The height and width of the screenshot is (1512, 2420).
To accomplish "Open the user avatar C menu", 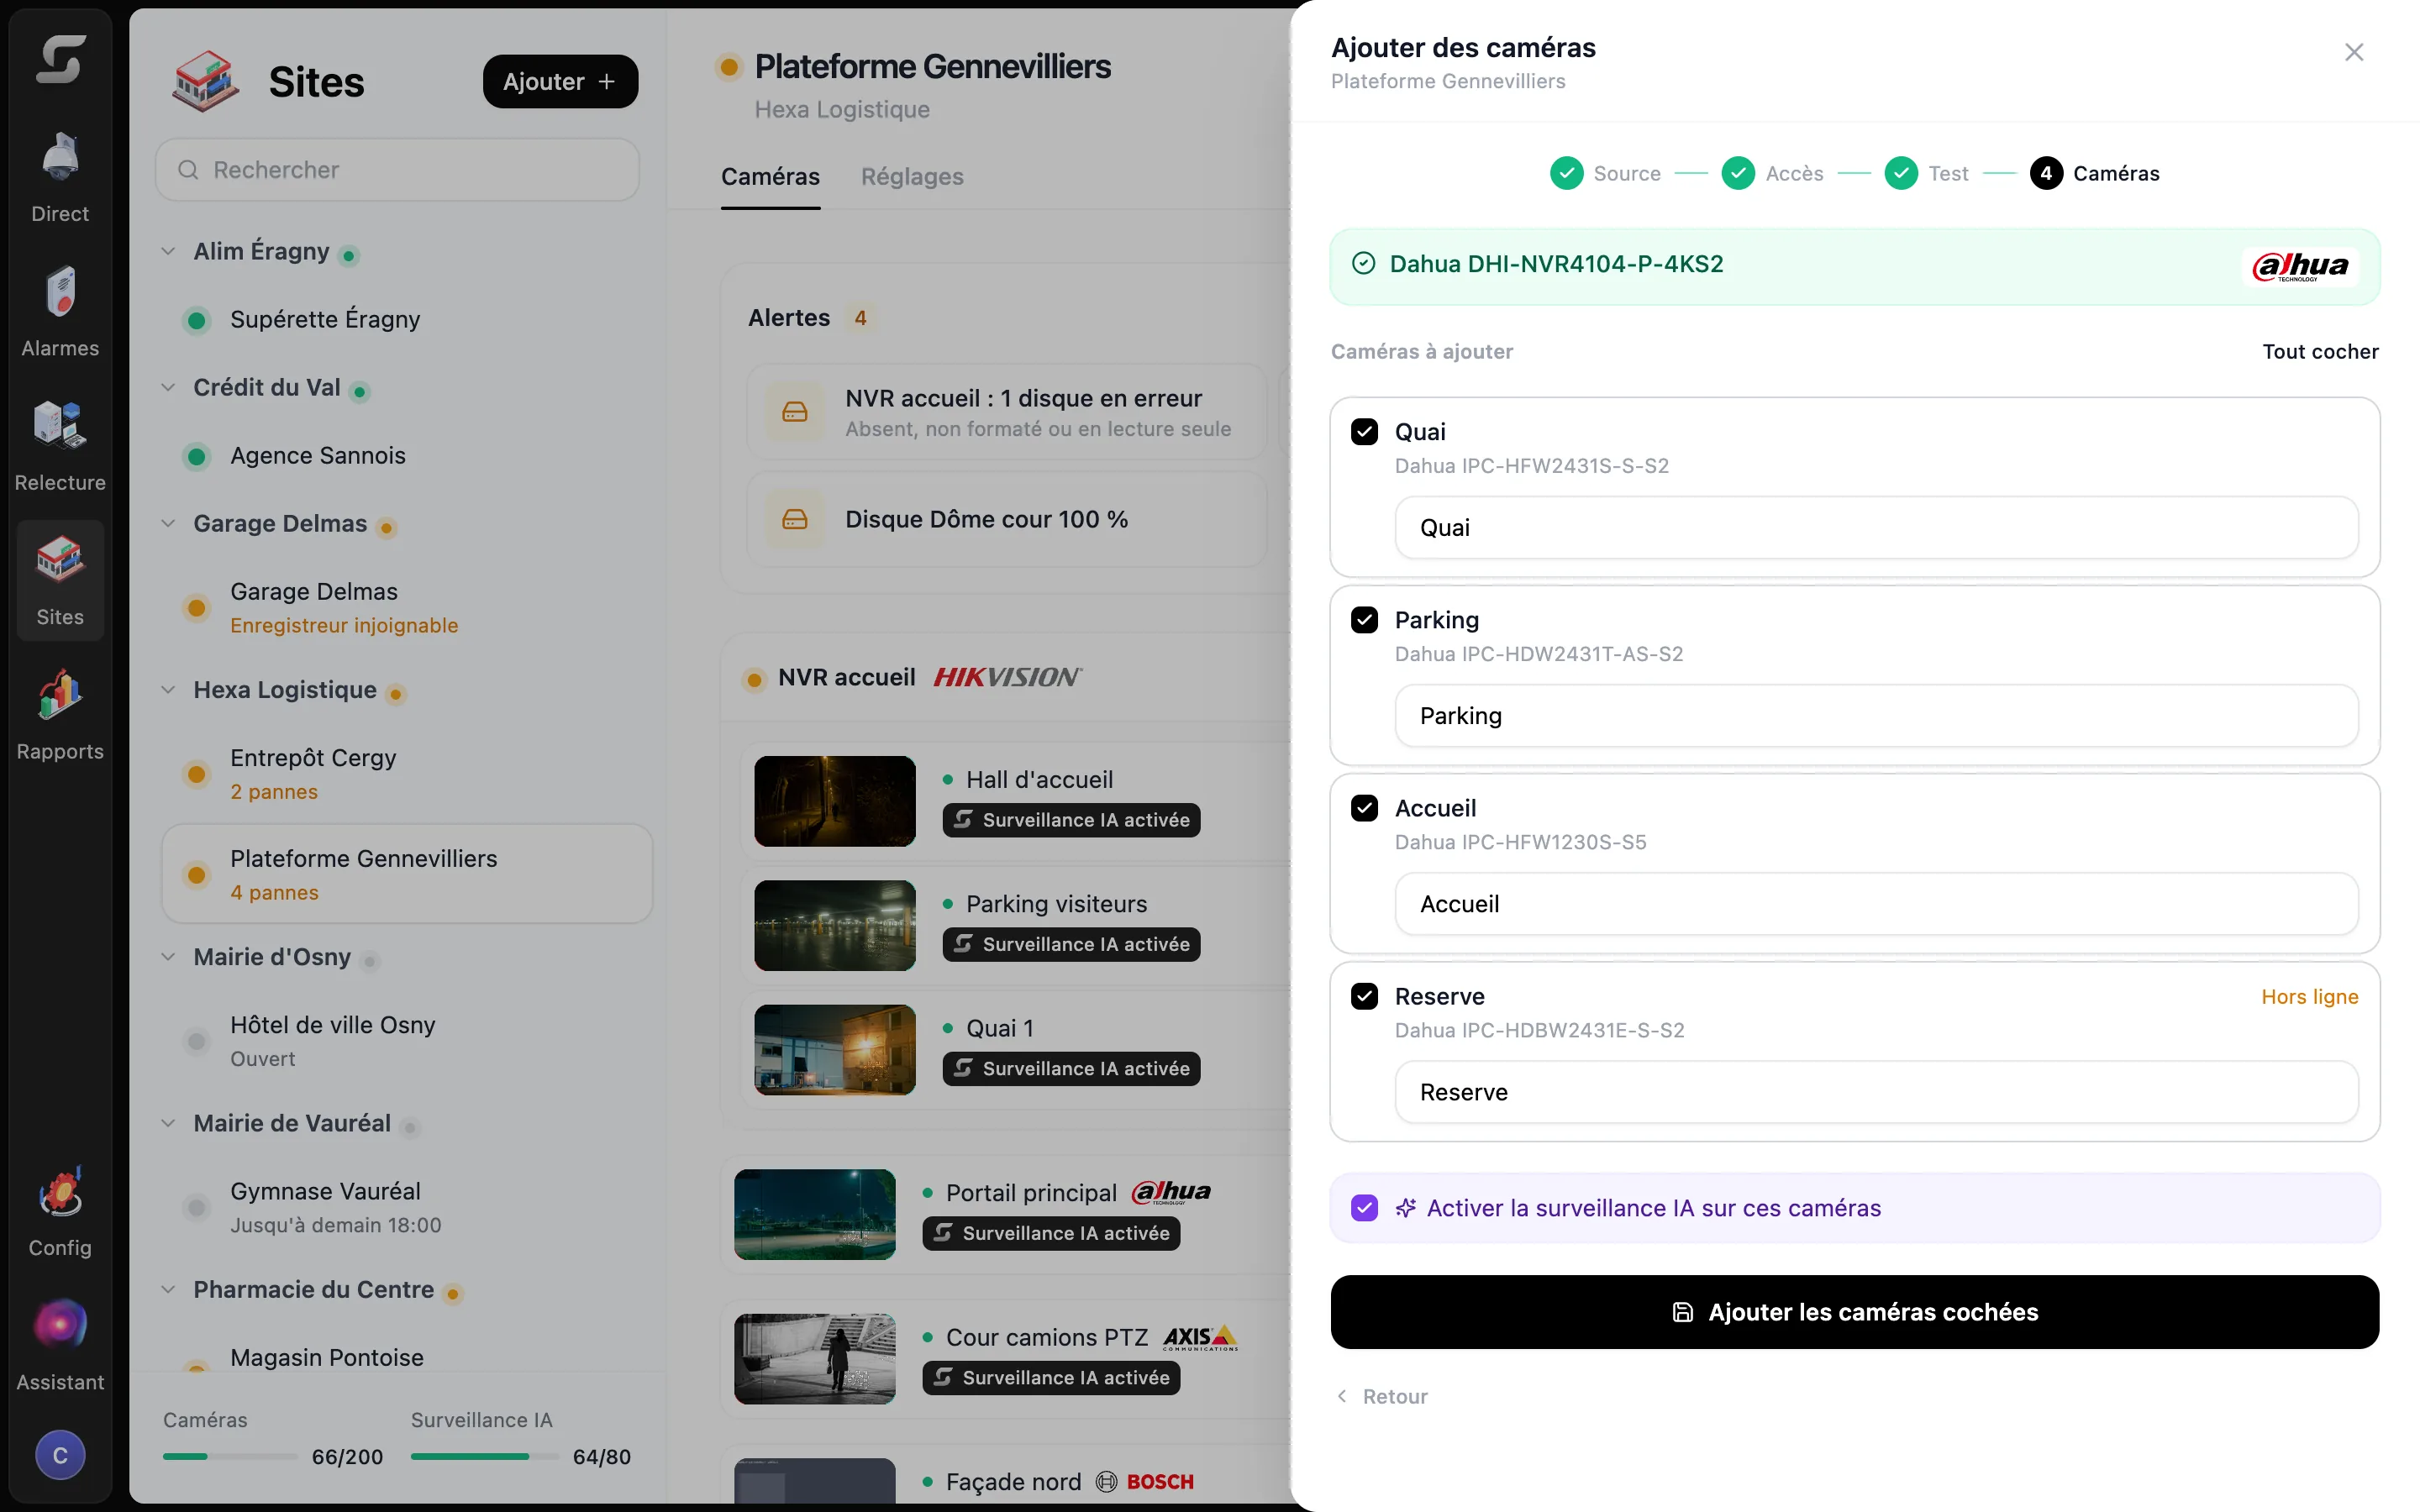I will (60, 1455).
